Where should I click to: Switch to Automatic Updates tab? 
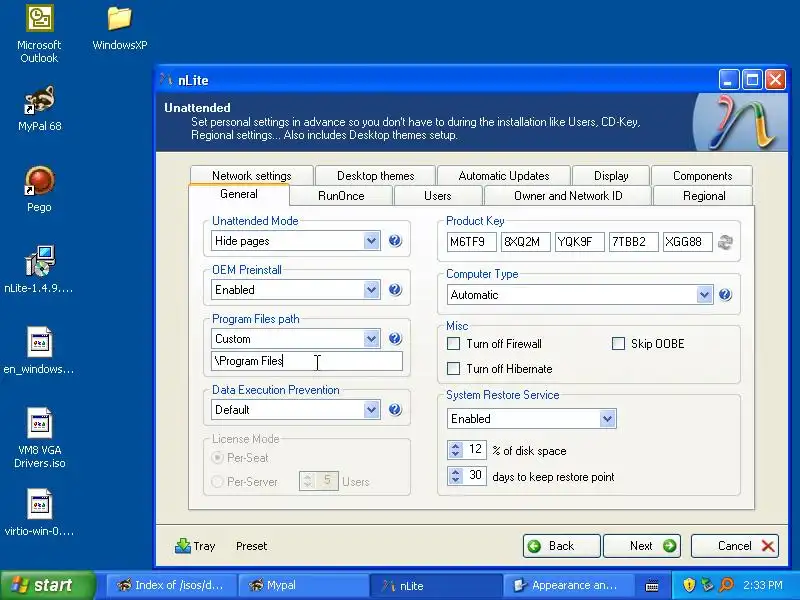coord(504,176)
